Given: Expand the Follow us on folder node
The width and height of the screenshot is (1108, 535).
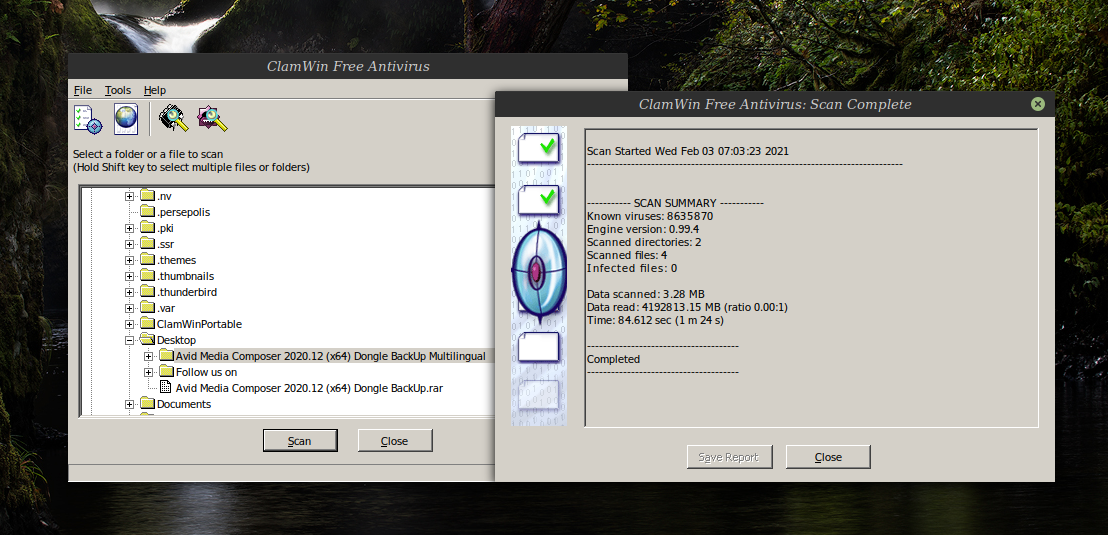Looking at the screenshot, I should click(148, 372).
